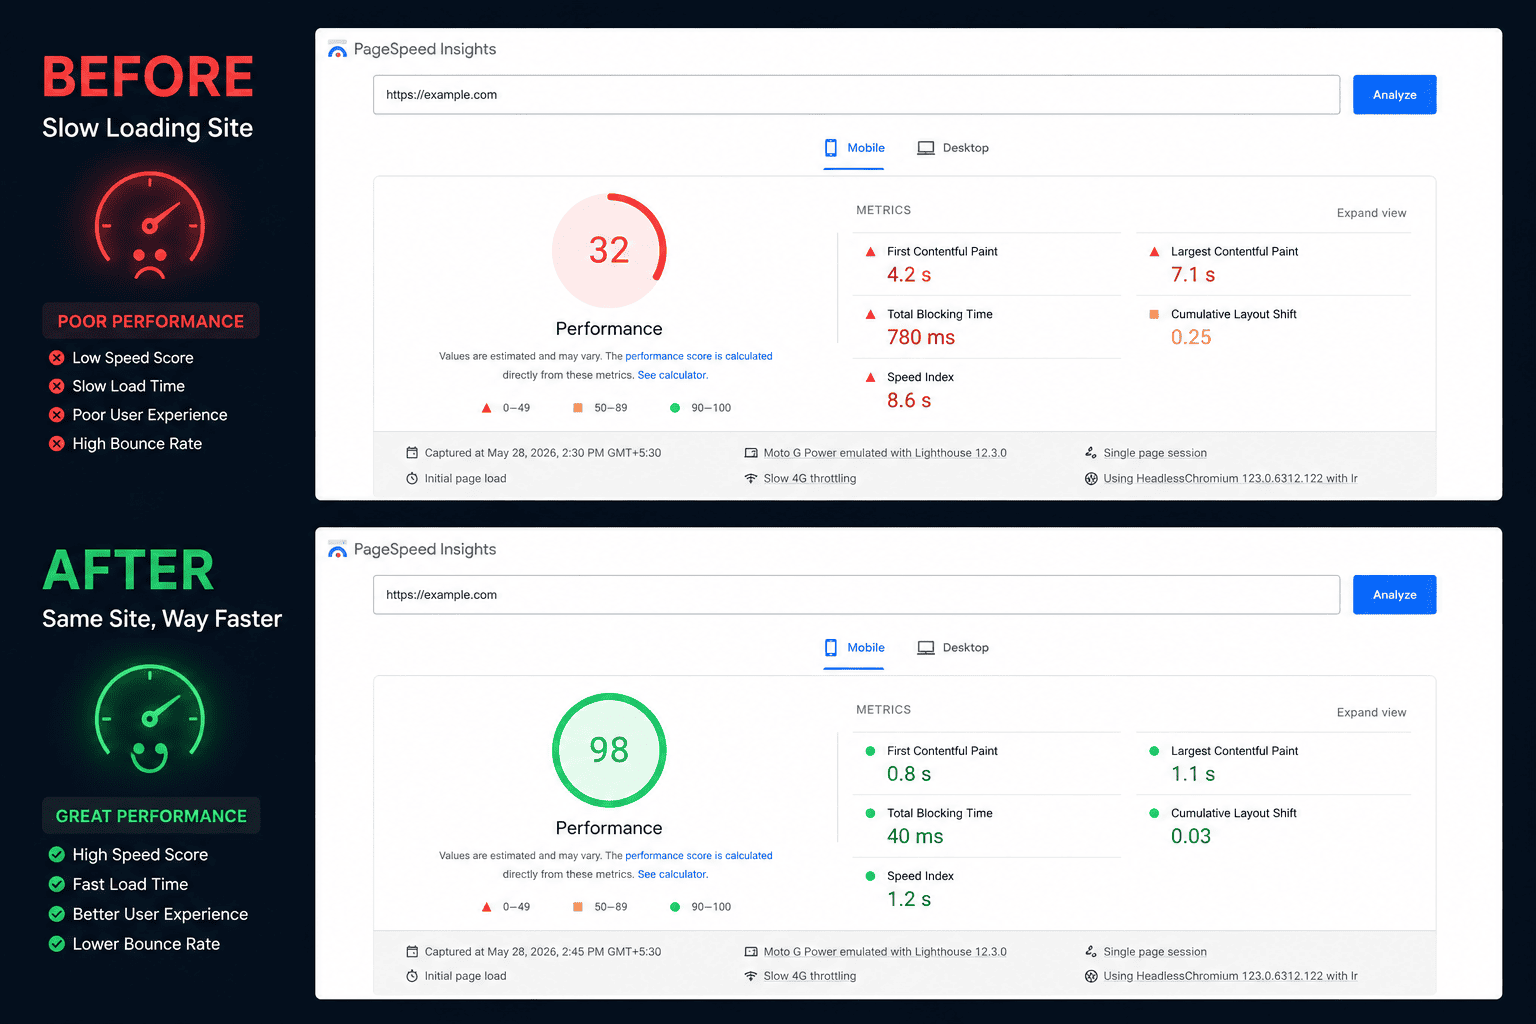Click the desktop monitor icon in the After panel
Image resolution: width=1536 pixels, height=1024 pixels.
(x=926, y=648)
